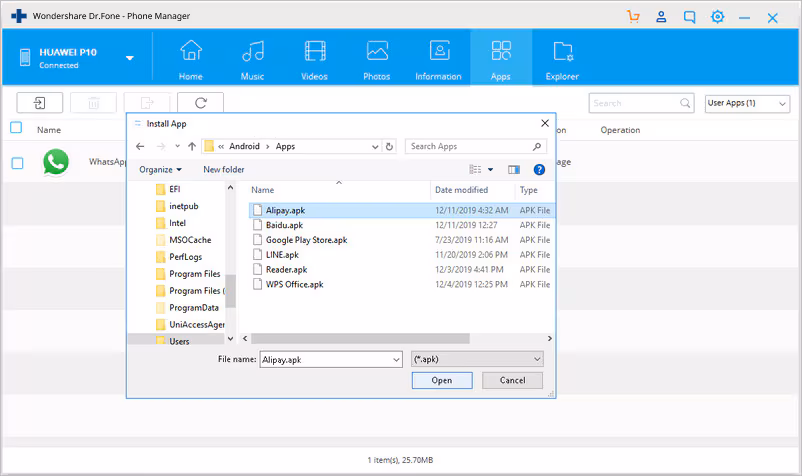Sort by the Name column header
Screen dimensions: 802x476
click(262, 190)
